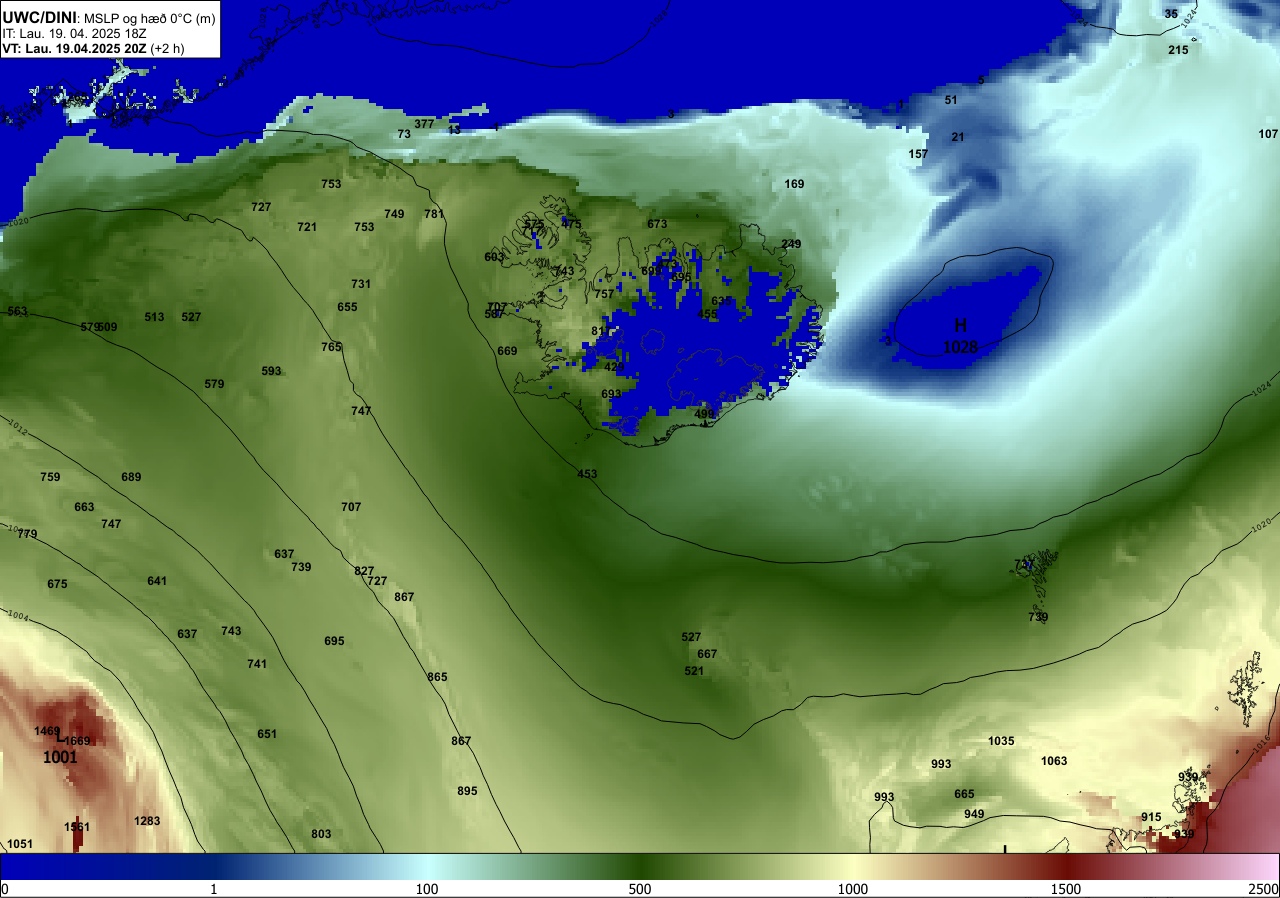Click the height value 169
Image resolution: width=1280 pixels, height=898 pixels.
[x=794, y=184]
